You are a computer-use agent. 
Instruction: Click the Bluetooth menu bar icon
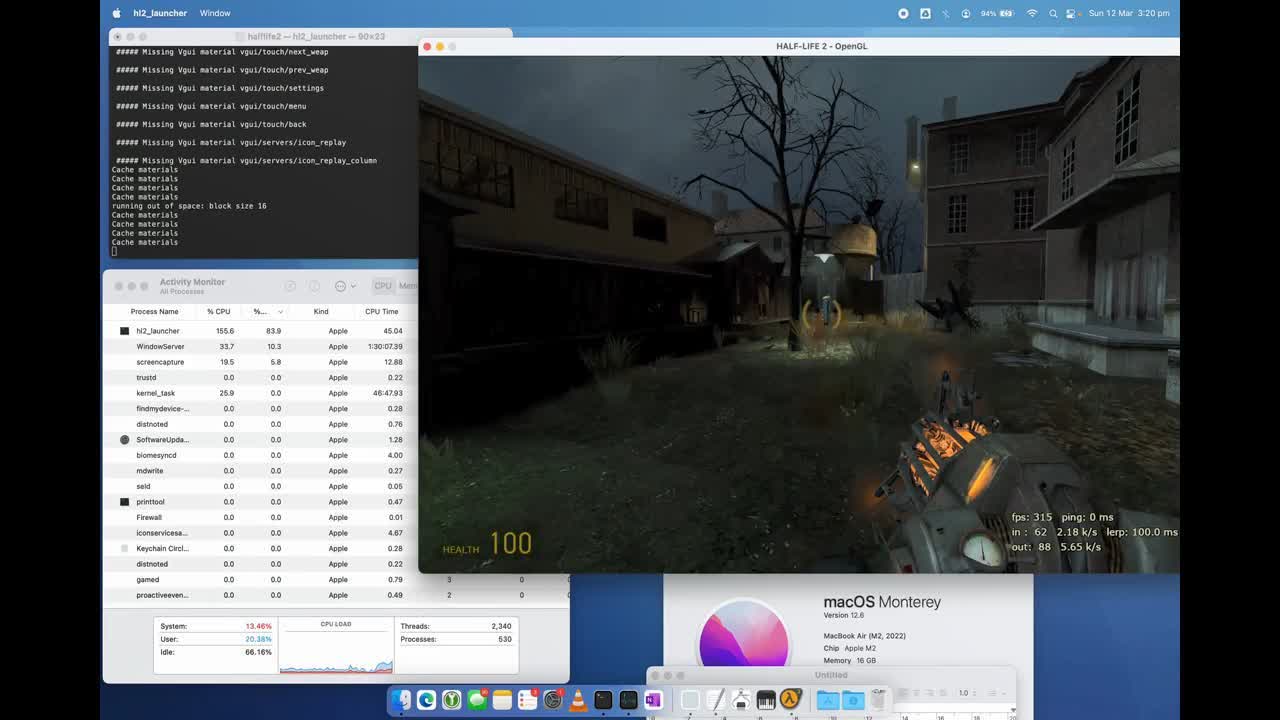(x=945, y=13)
